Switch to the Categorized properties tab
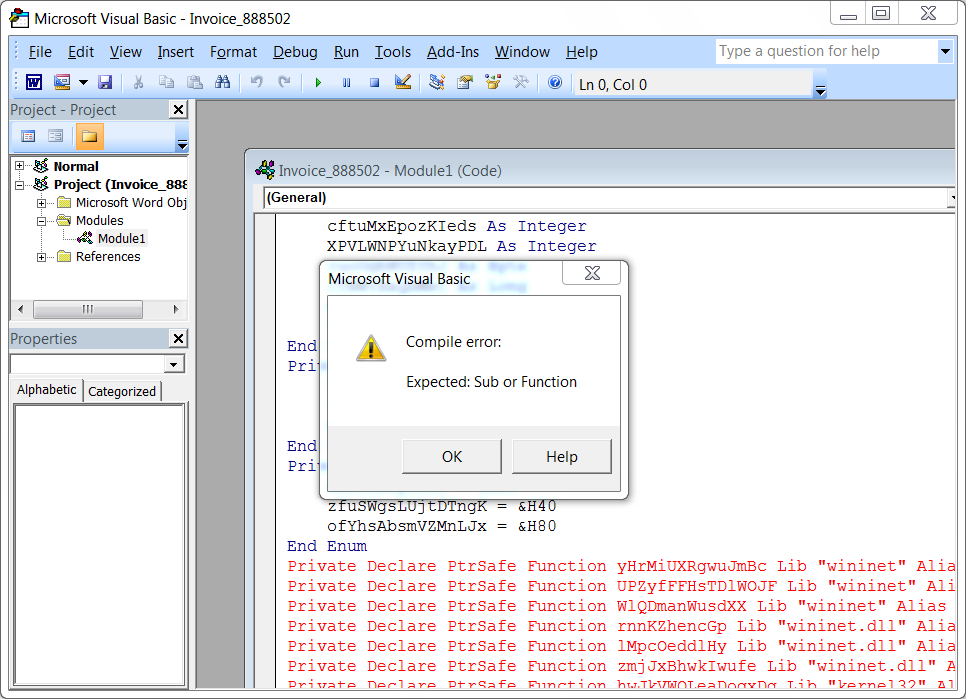Viewport: 966px width, 699px height. tap(122, 391)
